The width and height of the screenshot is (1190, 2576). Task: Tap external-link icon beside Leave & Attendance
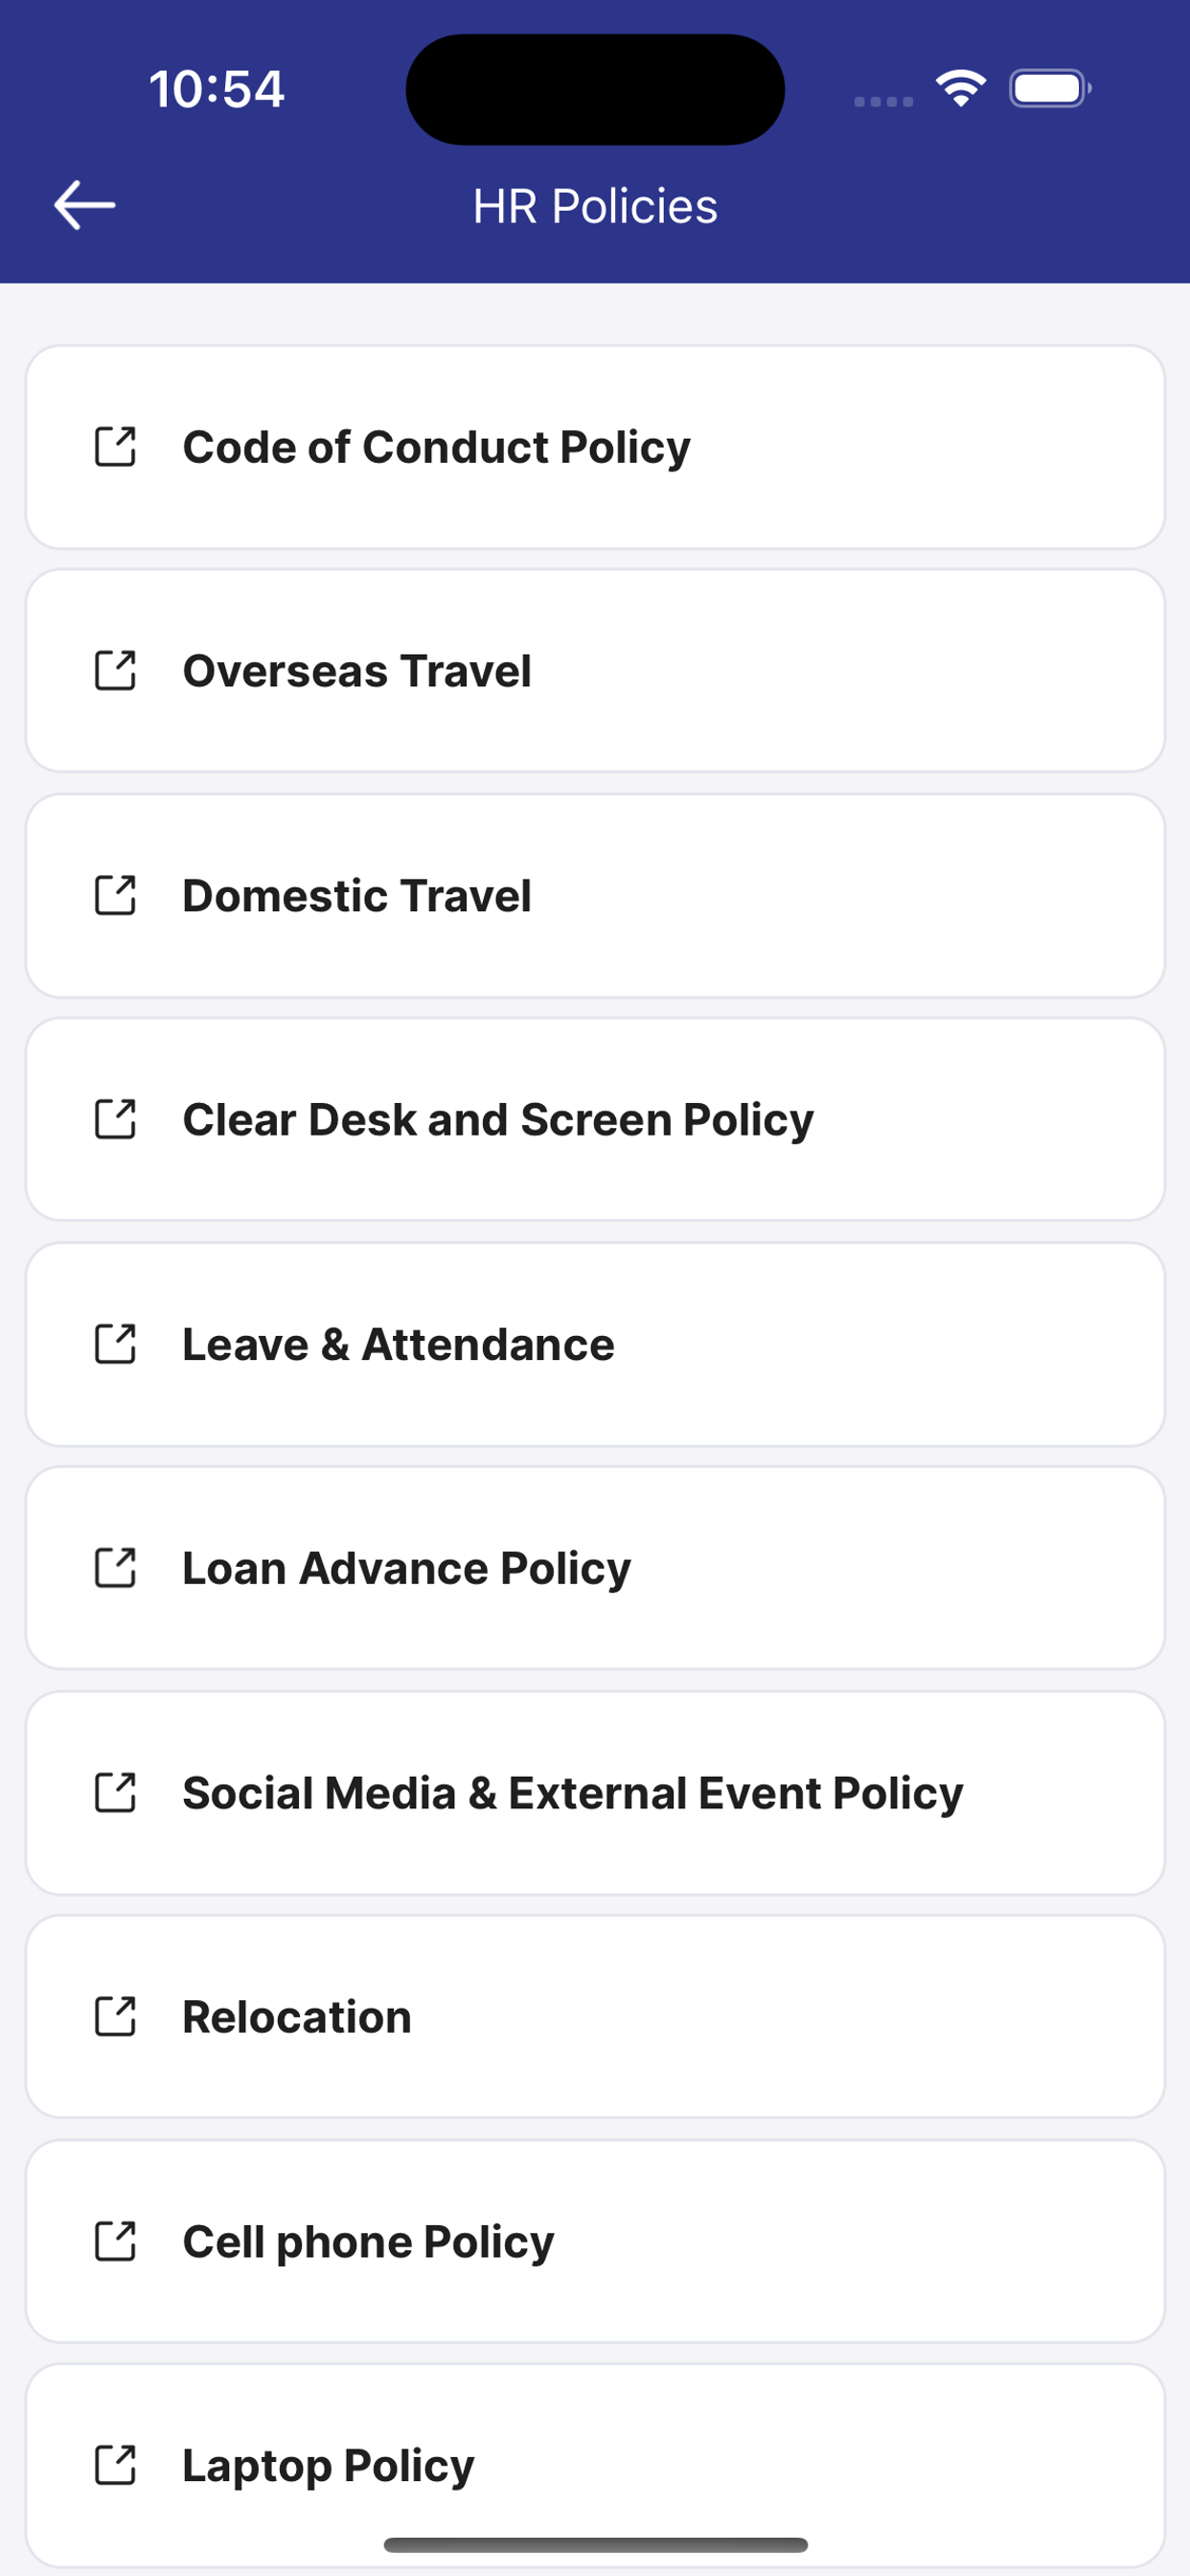pyautogui.click(x=115, y=1344)
